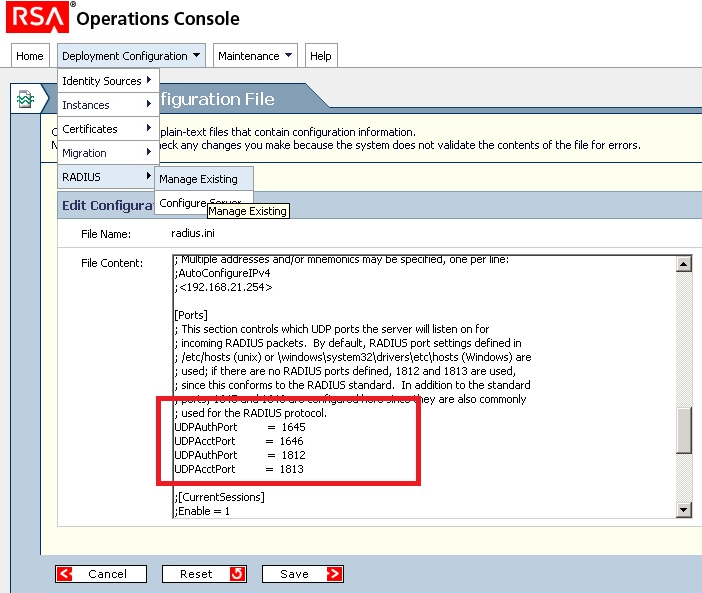Click the Cancel button
702x593 pixels.
coord(101,574)
